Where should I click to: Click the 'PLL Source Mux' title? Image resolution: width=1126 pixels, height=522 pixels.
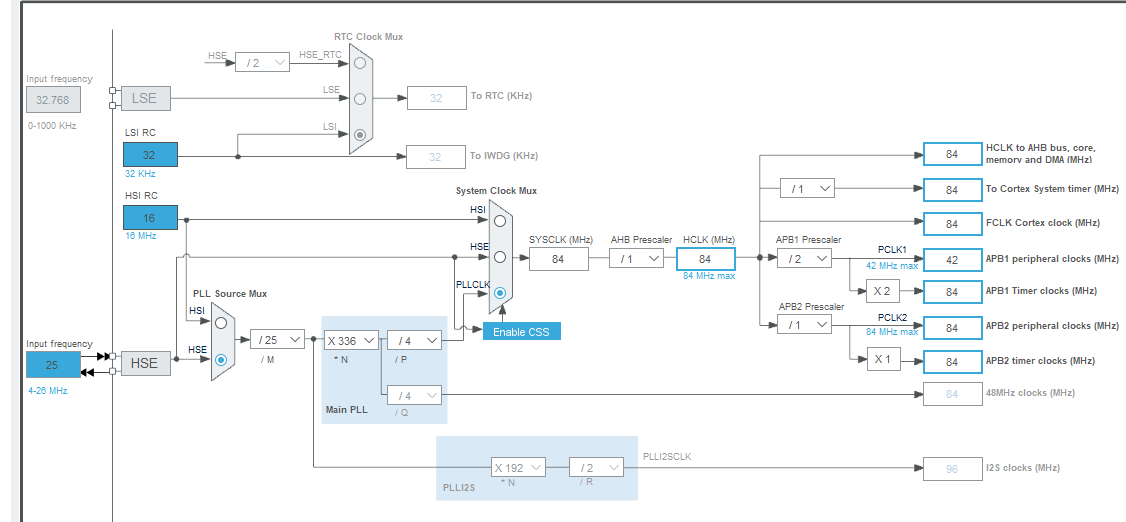[x=230, y=294]
